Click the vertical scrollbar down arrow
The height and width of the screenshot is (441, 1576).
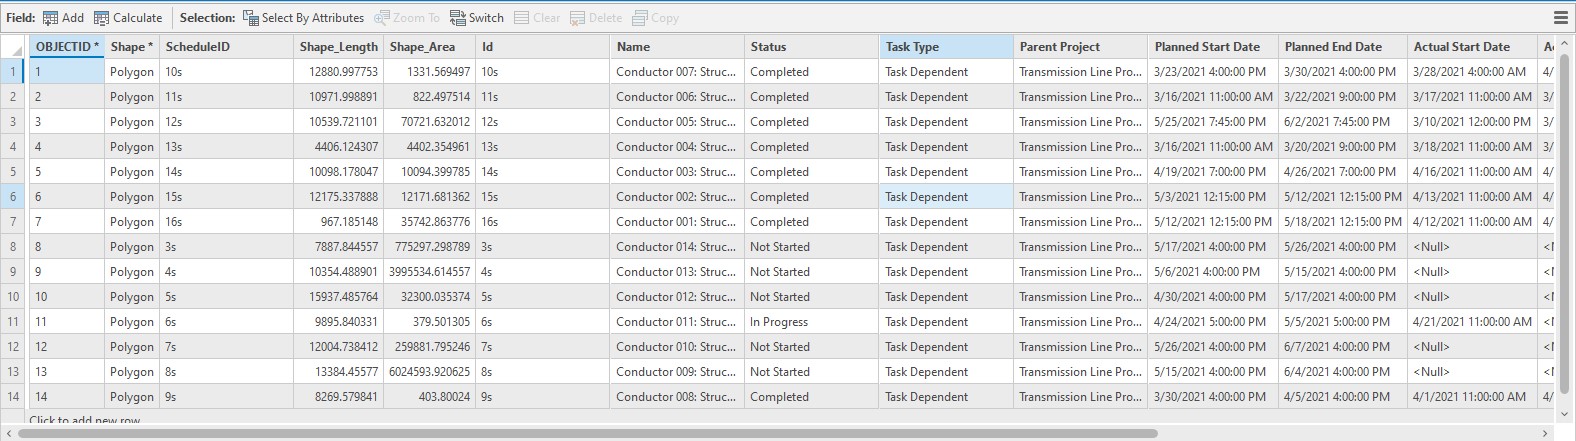(1565, 412)
